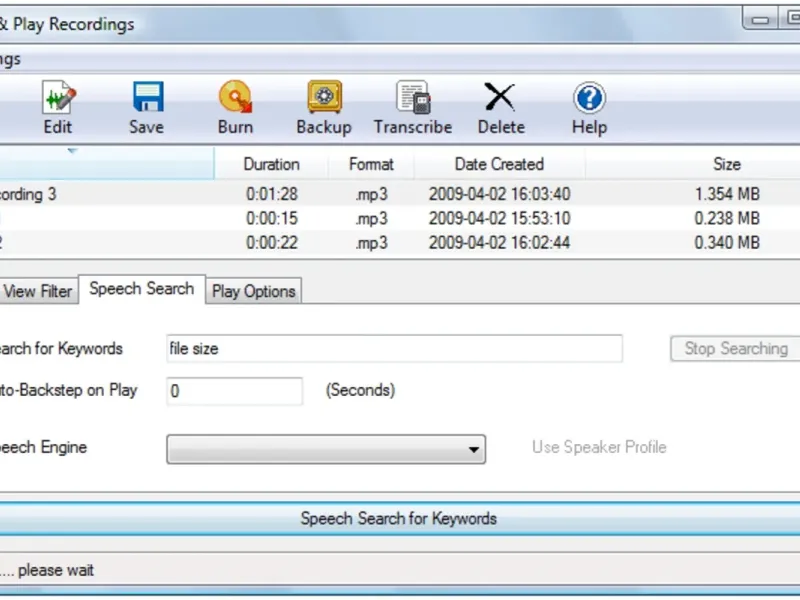Click the Save floppy disk icon

pos(147,97)
